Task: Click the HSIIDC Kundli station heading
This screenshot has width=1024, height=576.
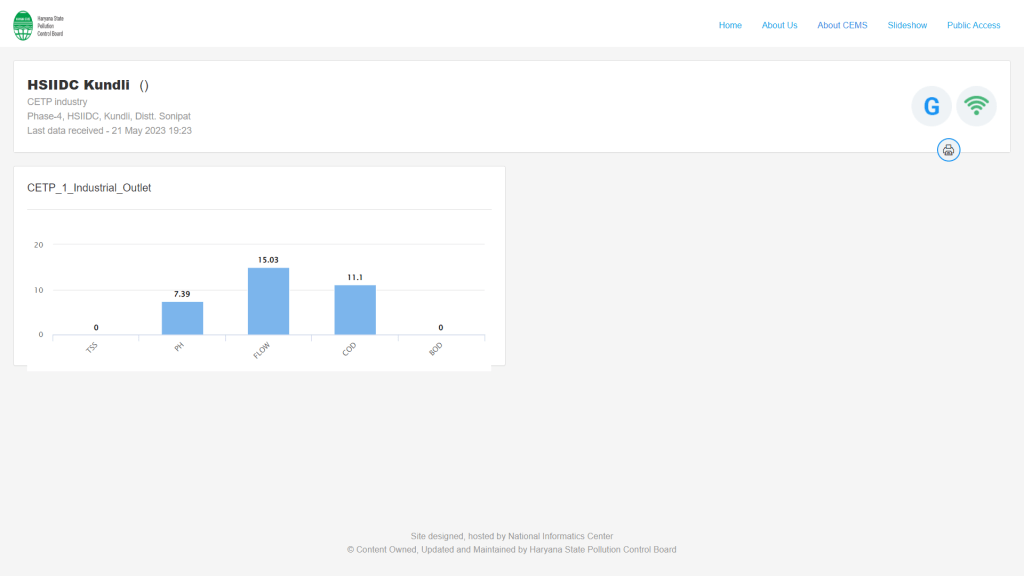Action: pos(78,85)
